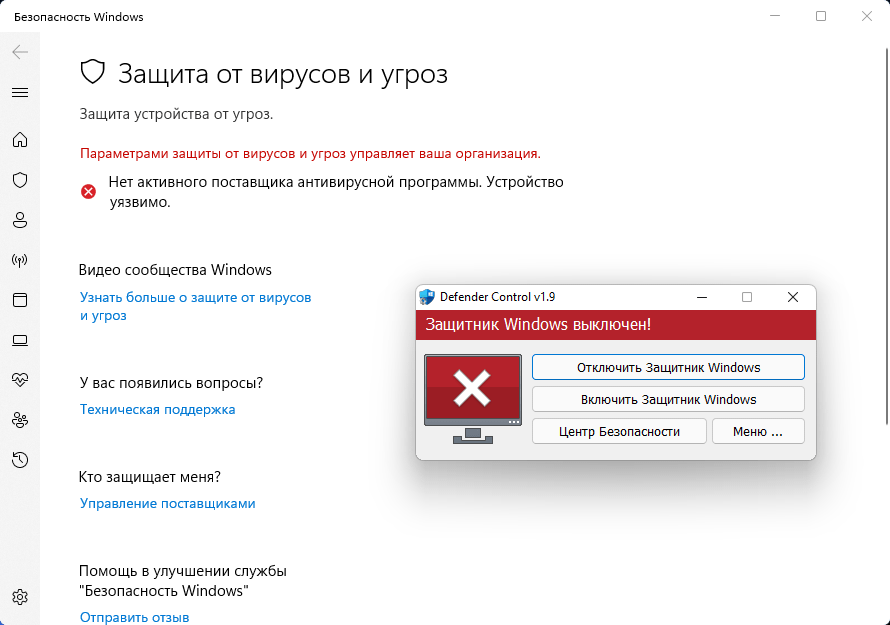
Task: Click 'Защита от вирусов и угроз' heading
Action: (x=283, y=74)
